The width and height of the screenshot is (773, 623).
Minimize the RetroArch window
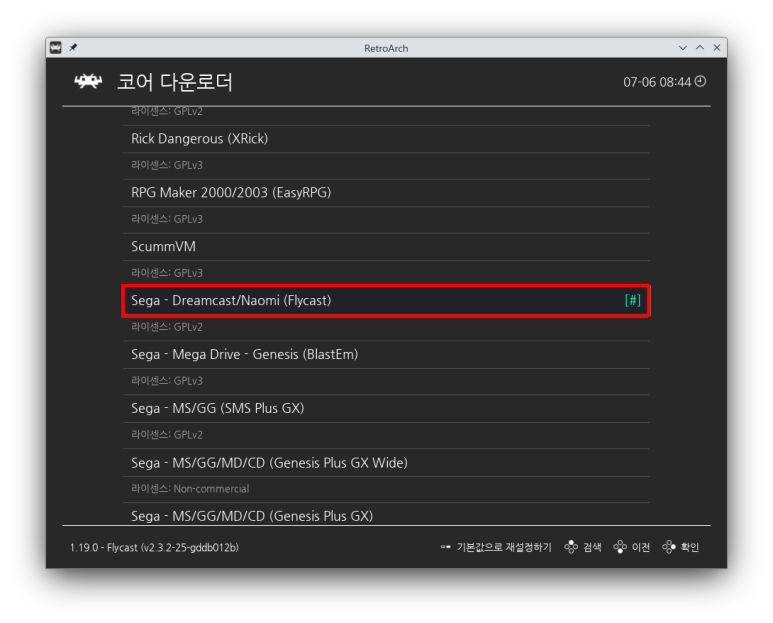[683, 48]
